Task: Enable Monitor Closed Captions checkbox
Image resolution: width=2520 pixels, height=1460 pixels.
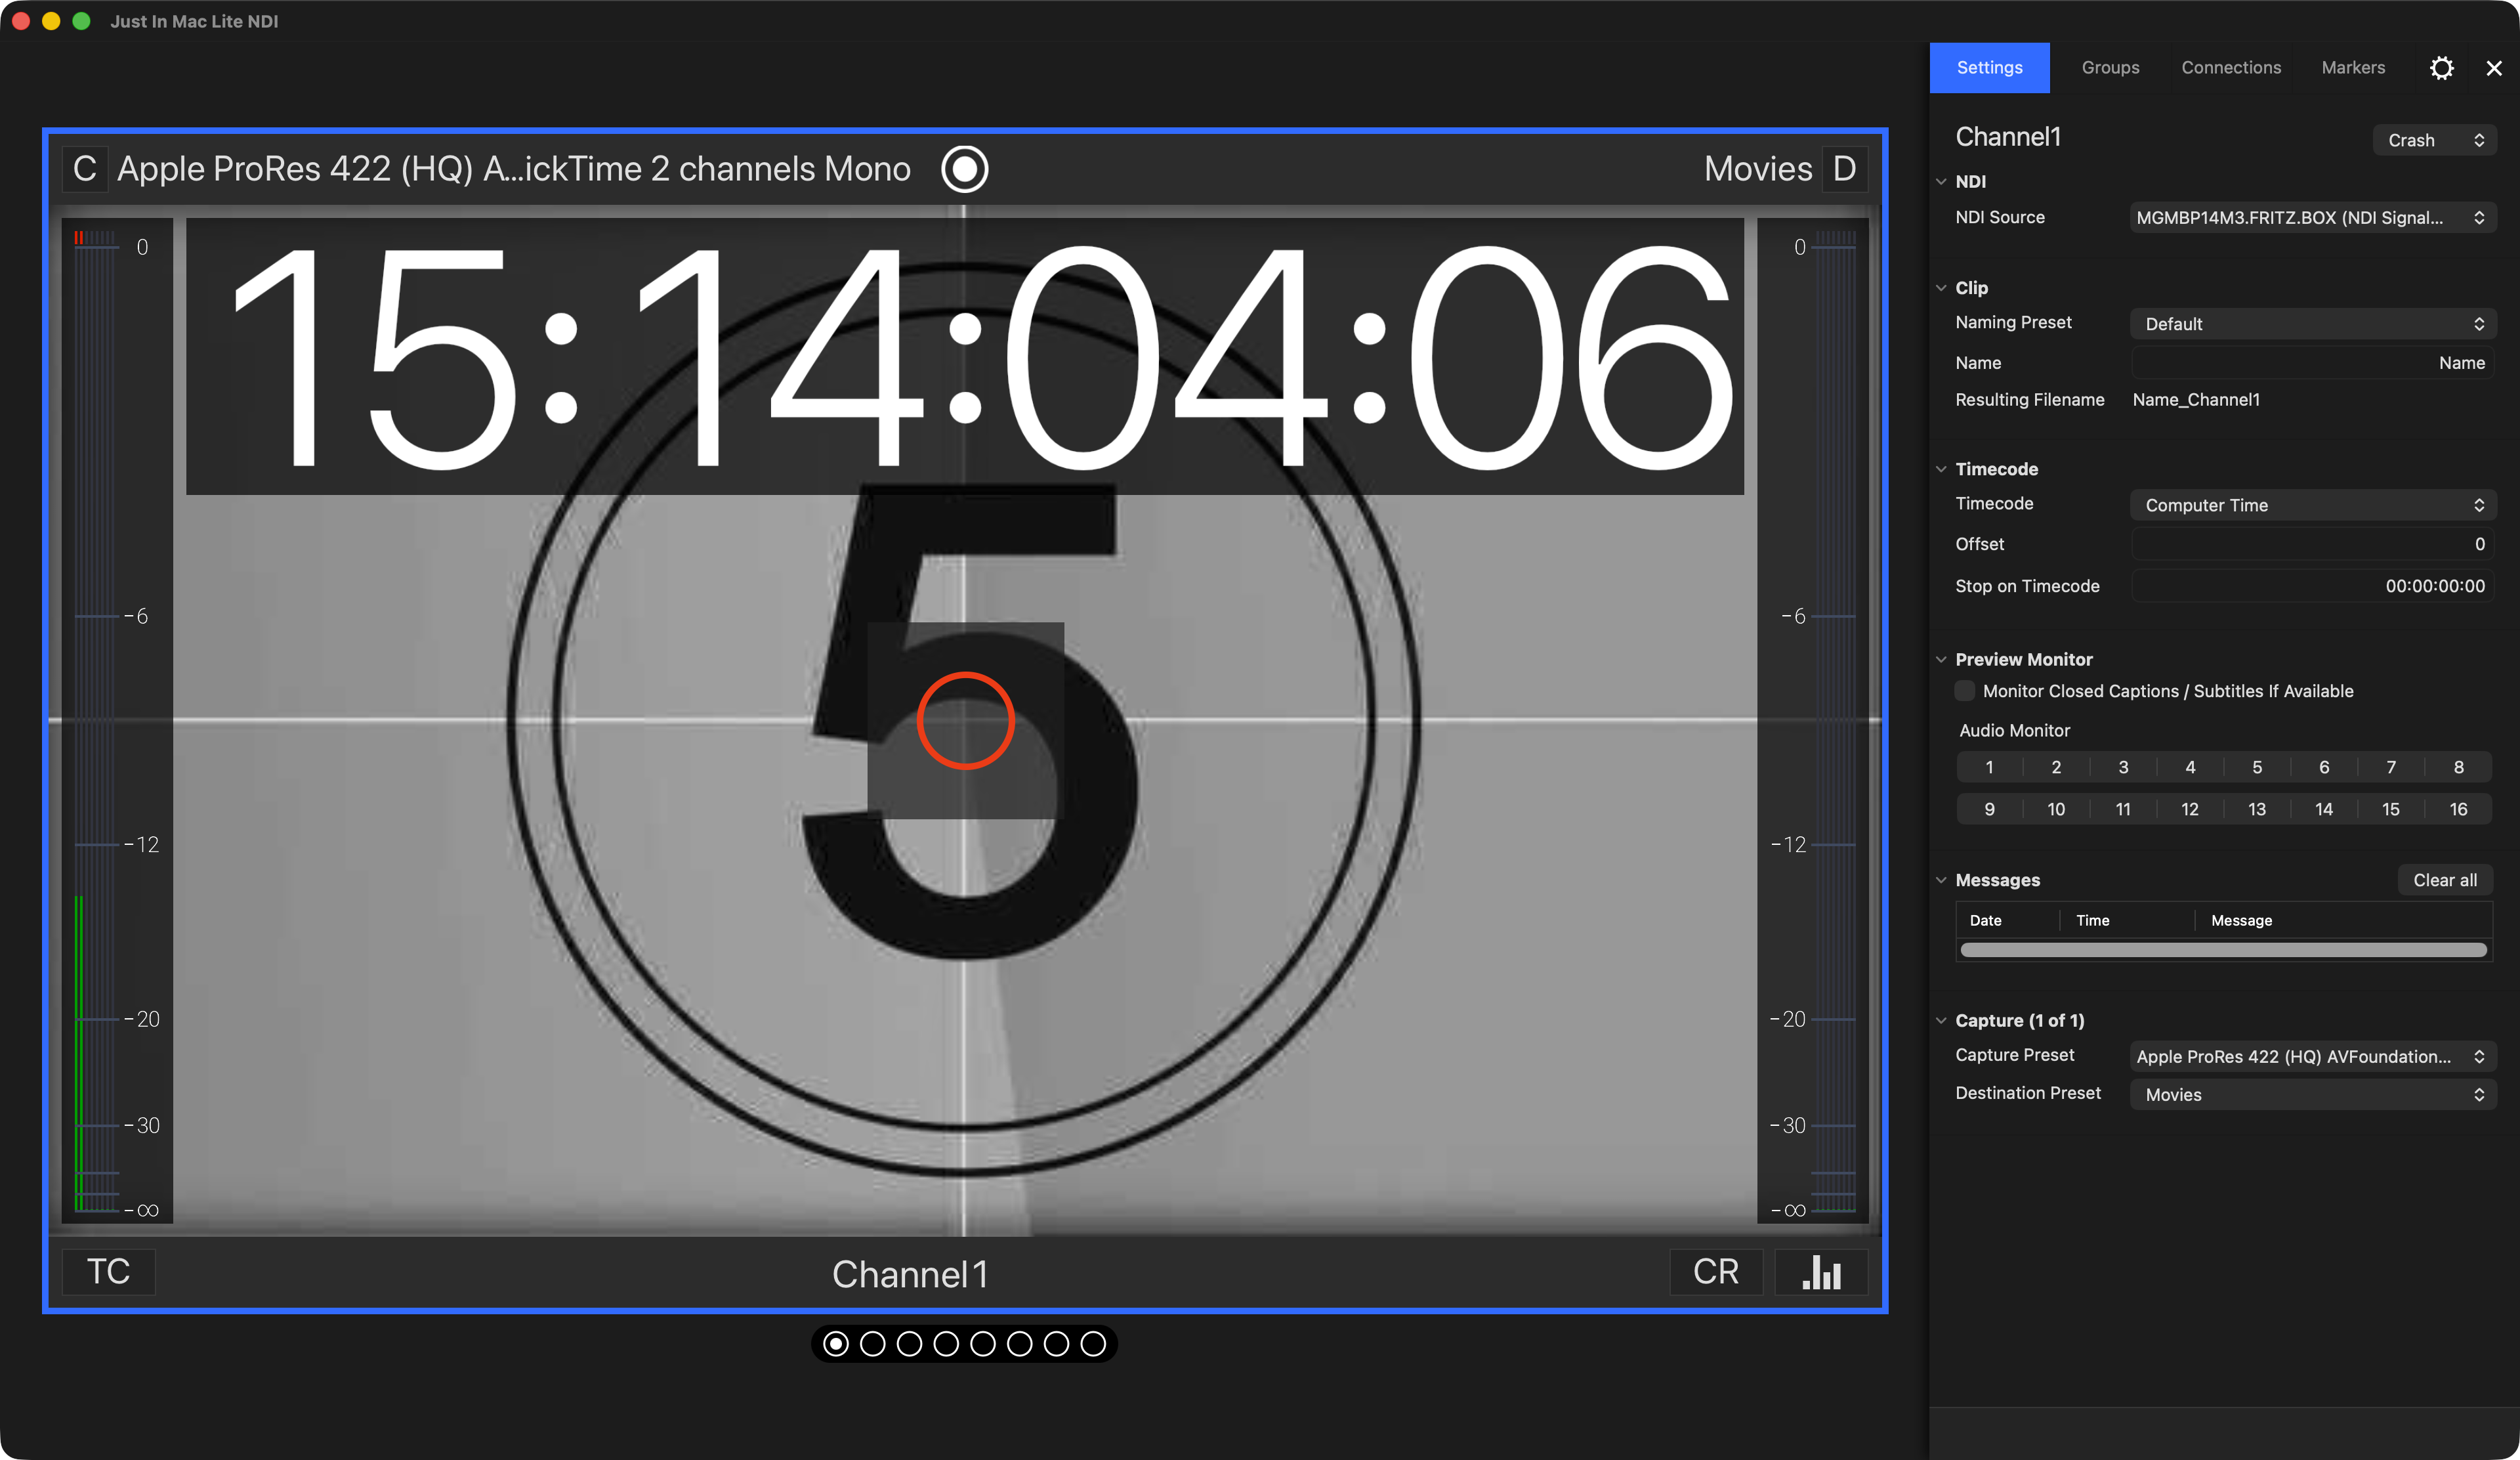Action: tap(1964, 691)
